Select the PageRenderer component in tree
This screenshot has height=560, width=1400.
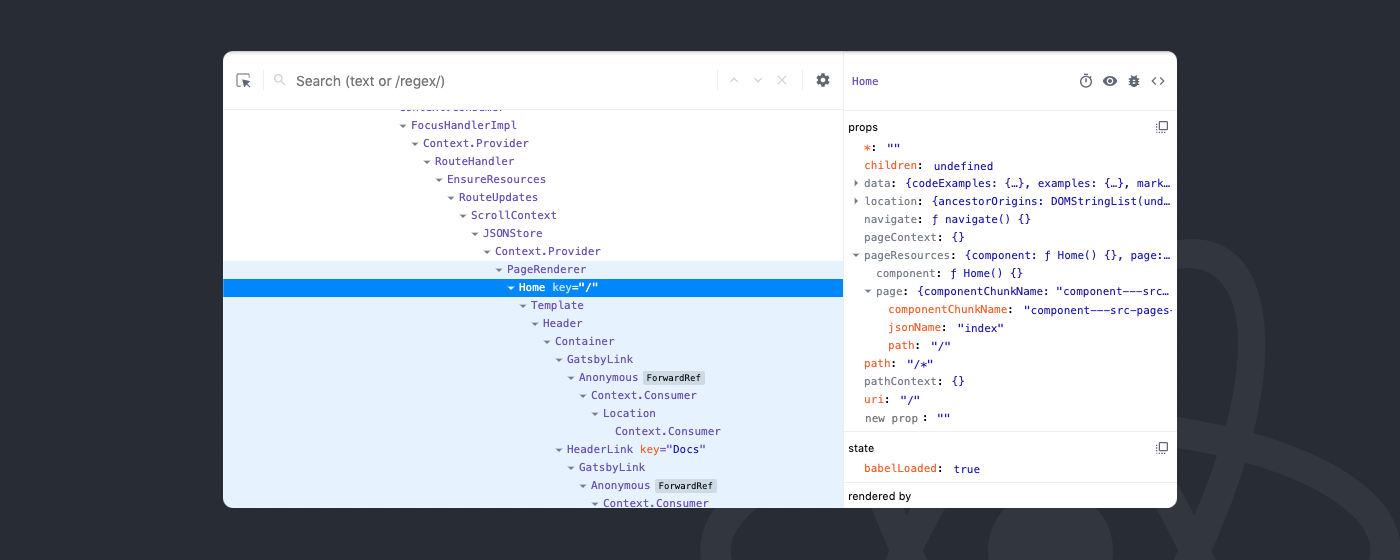pos(546,270)
